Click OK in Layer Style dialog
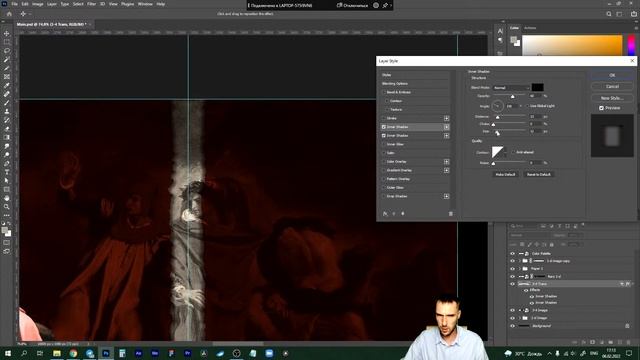 [x=612, y=75]
